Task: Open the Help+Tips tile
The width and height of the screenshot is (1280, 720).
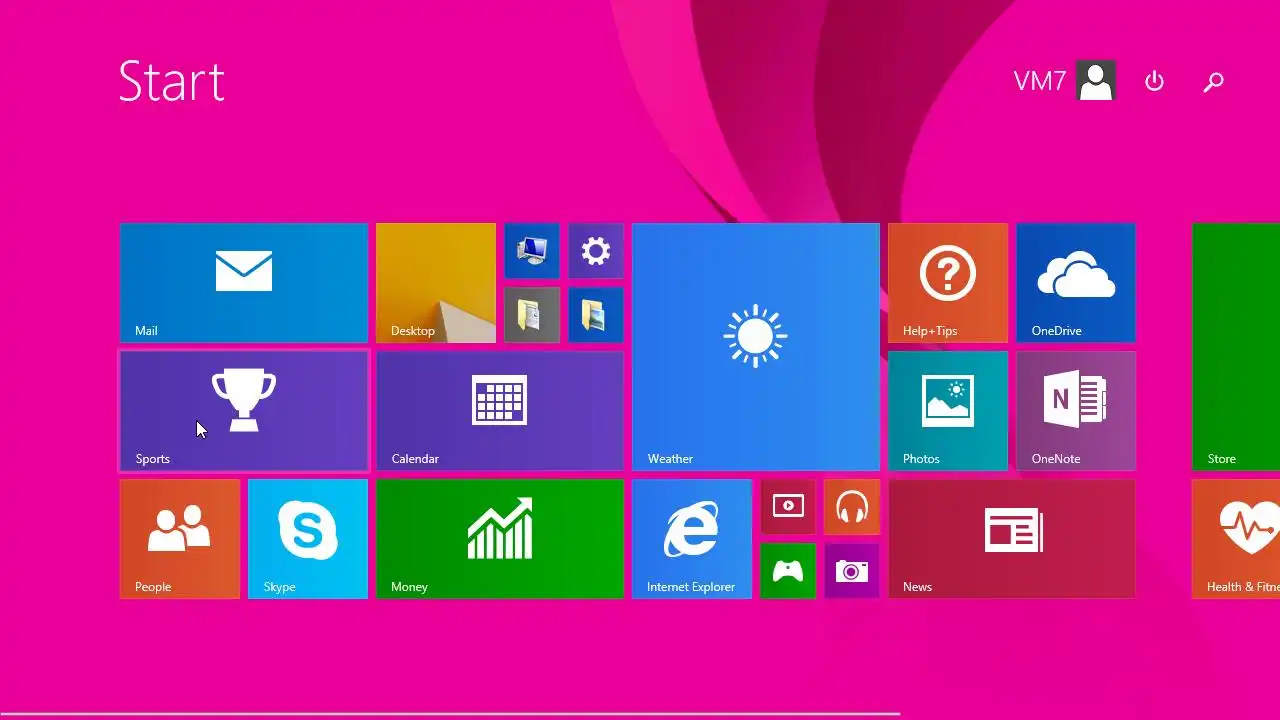Action: 948,283
